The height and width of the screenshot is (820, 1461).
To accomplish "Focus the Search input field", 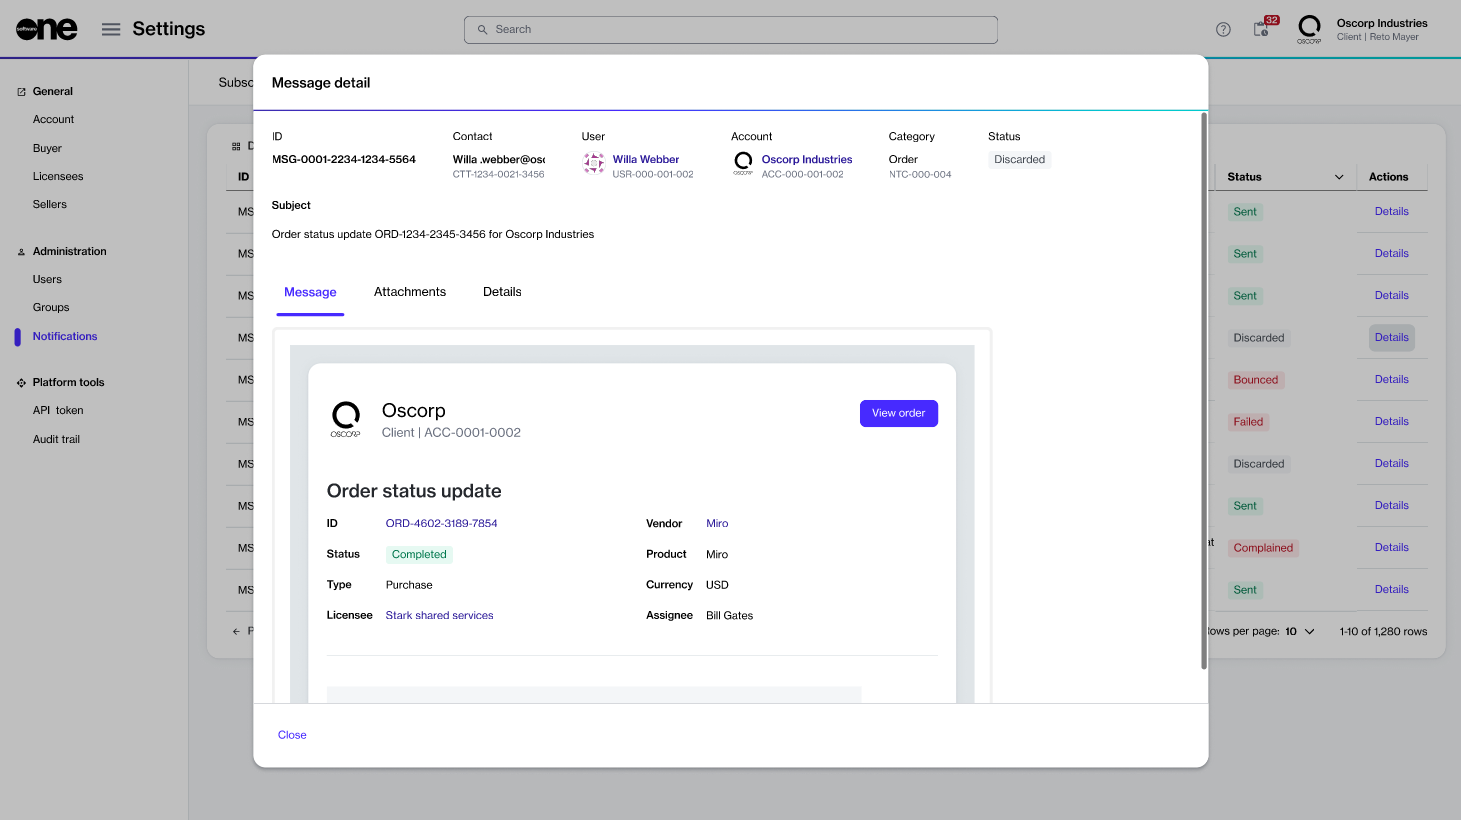I will coord(730,30).
